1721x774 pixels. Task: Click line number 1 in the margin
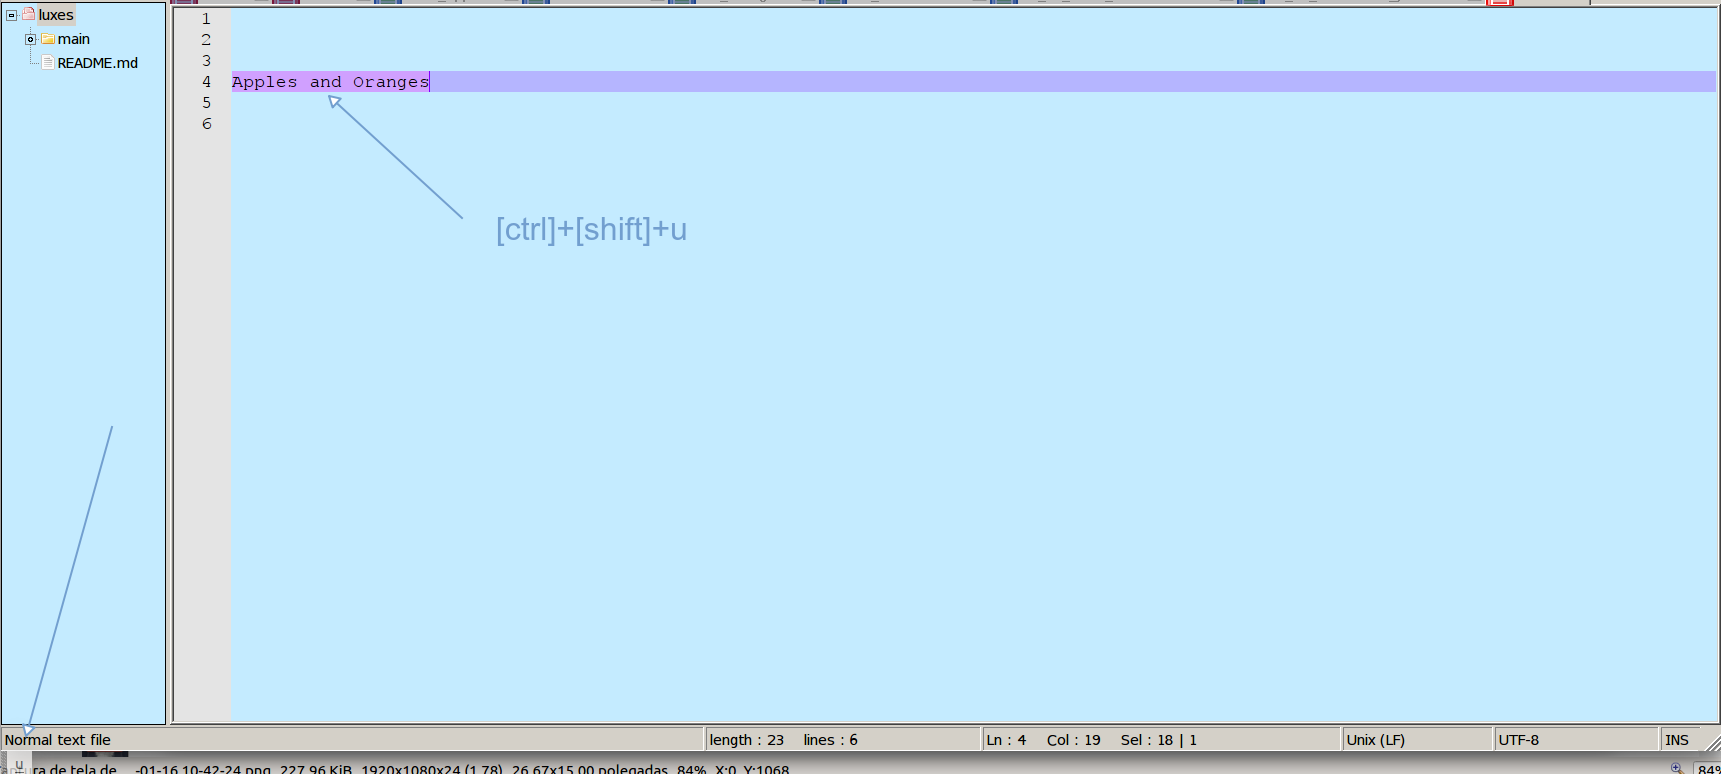206,19
